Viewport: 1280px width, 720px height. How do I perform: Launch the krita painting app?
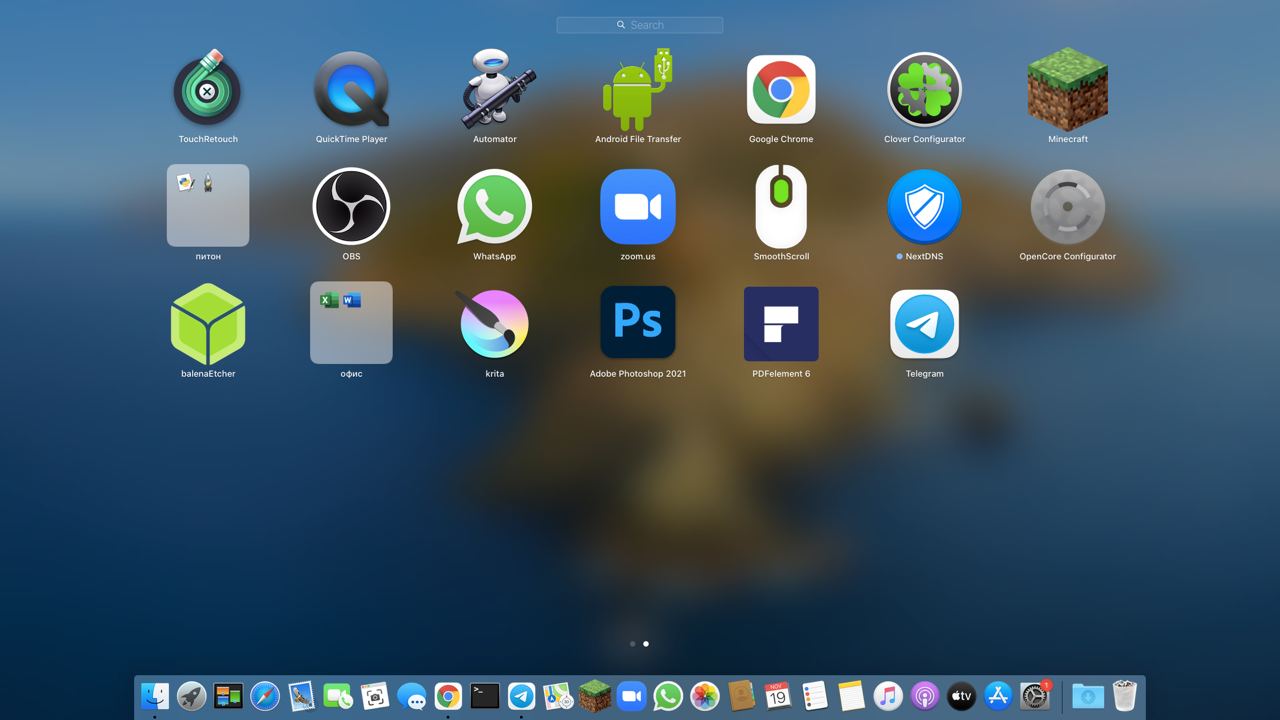click(x=495, y=324)
